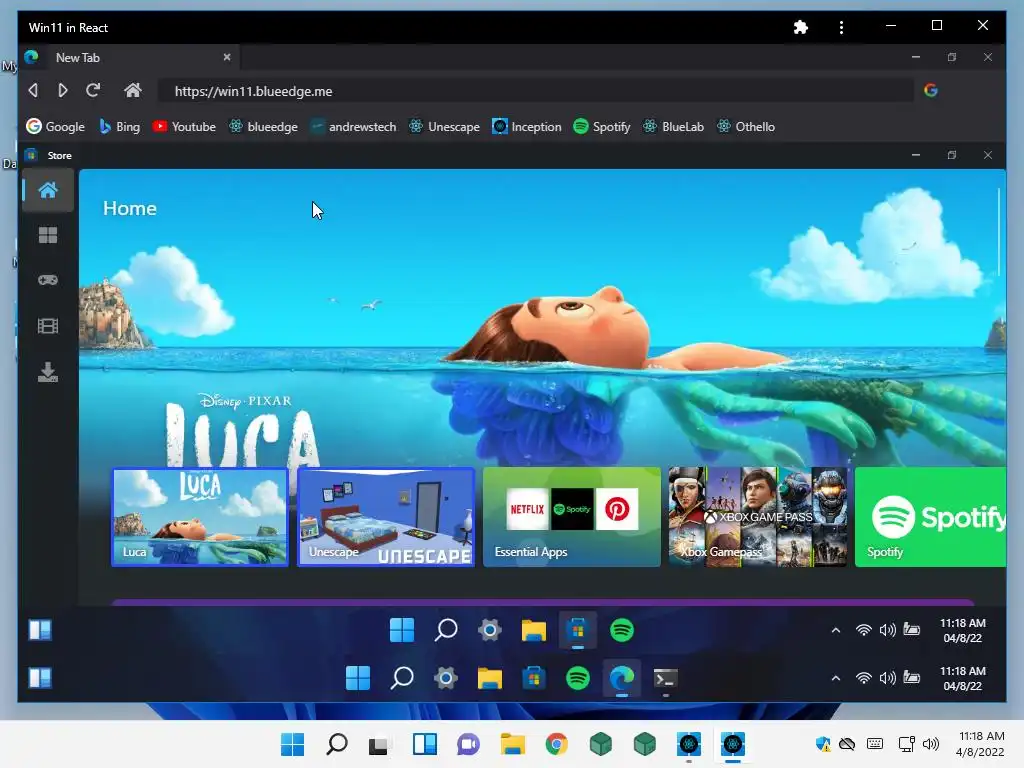1024x768 pixels.
Task: Reload the page with the refresh icon
Action: point(93,90)
